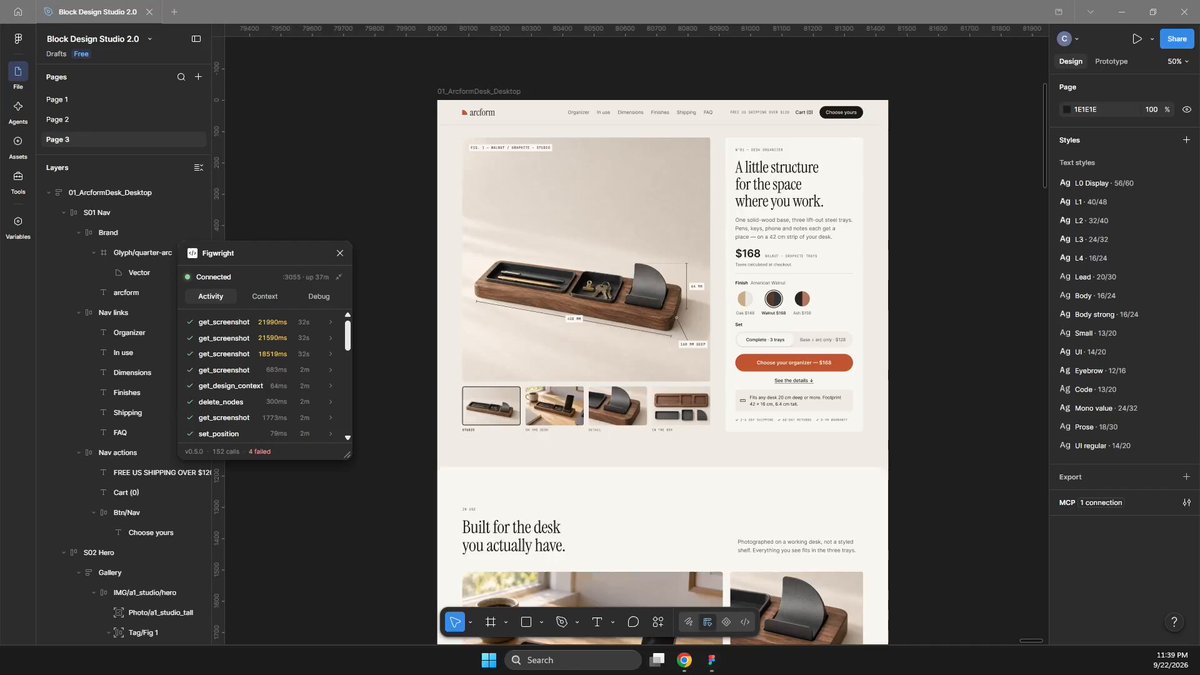Viewport: 1200px width, 675px height.
Task: Open the help question mark button
Action: point(1175,622)
